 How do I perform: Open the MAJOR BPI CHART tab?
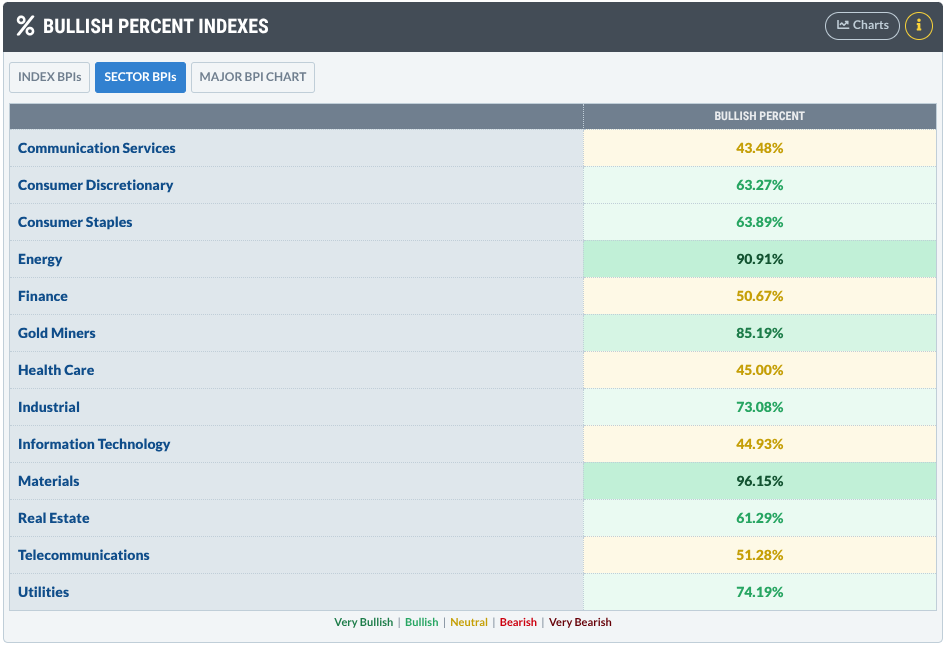tap(253, 77)
